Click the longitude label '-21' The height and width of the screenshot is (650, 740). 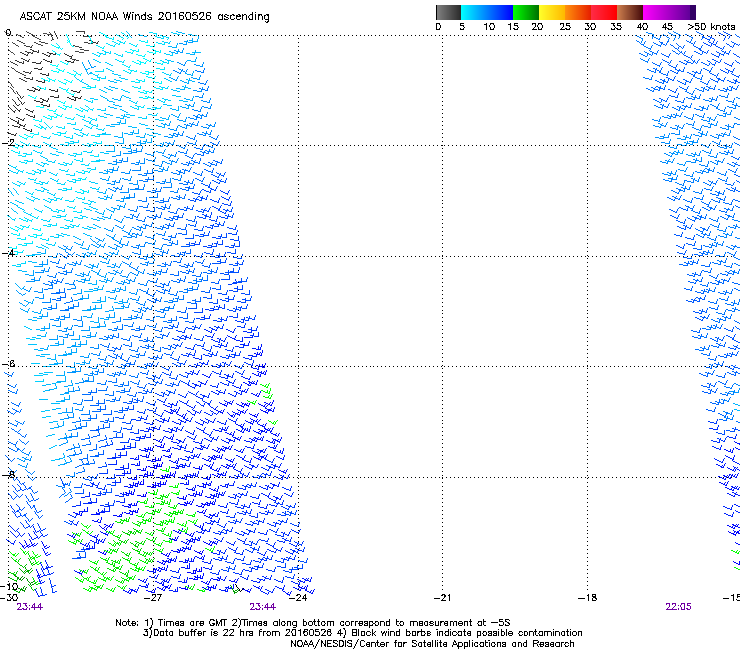[x=442, y=598]
